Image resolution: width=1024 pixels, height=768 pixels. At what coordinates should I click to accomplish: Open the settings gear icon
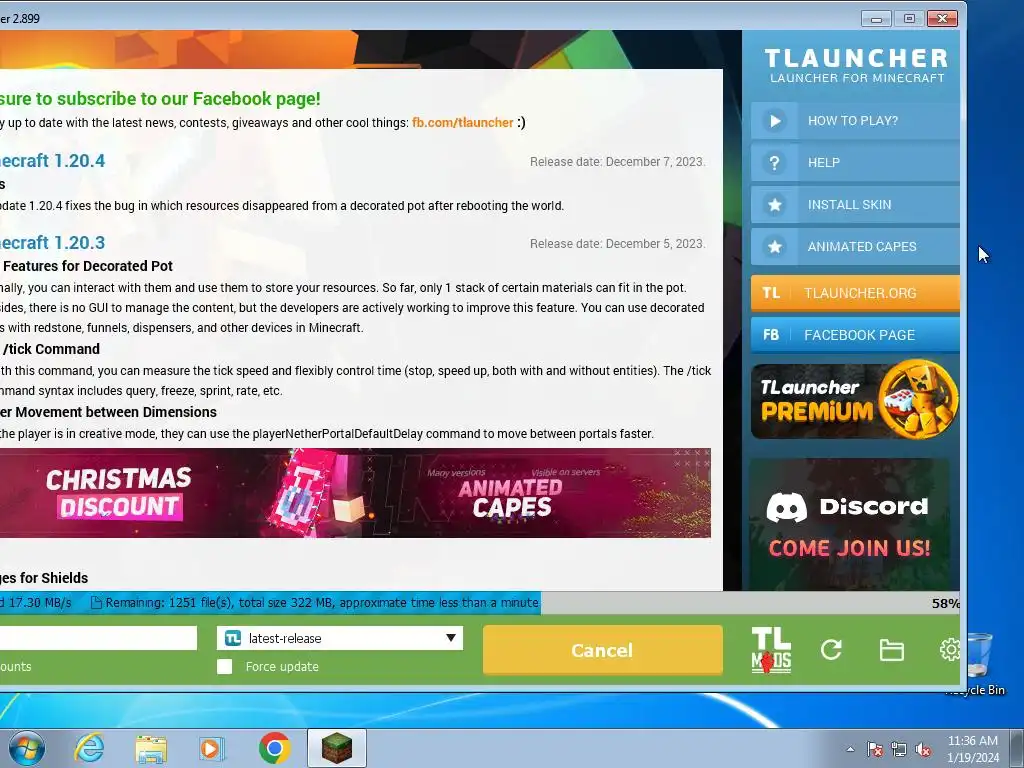tap(950, 649)
